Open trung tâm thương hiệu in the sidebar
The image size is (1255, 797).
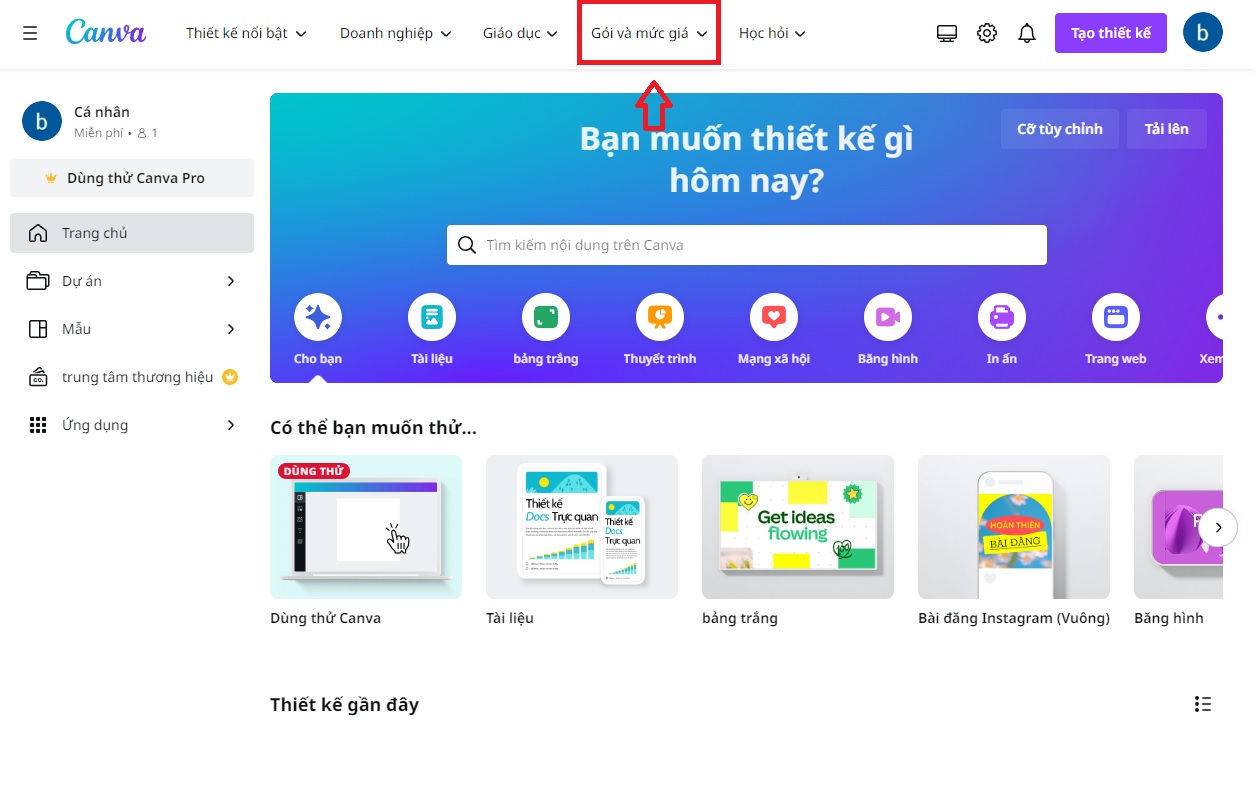(132, 377)
